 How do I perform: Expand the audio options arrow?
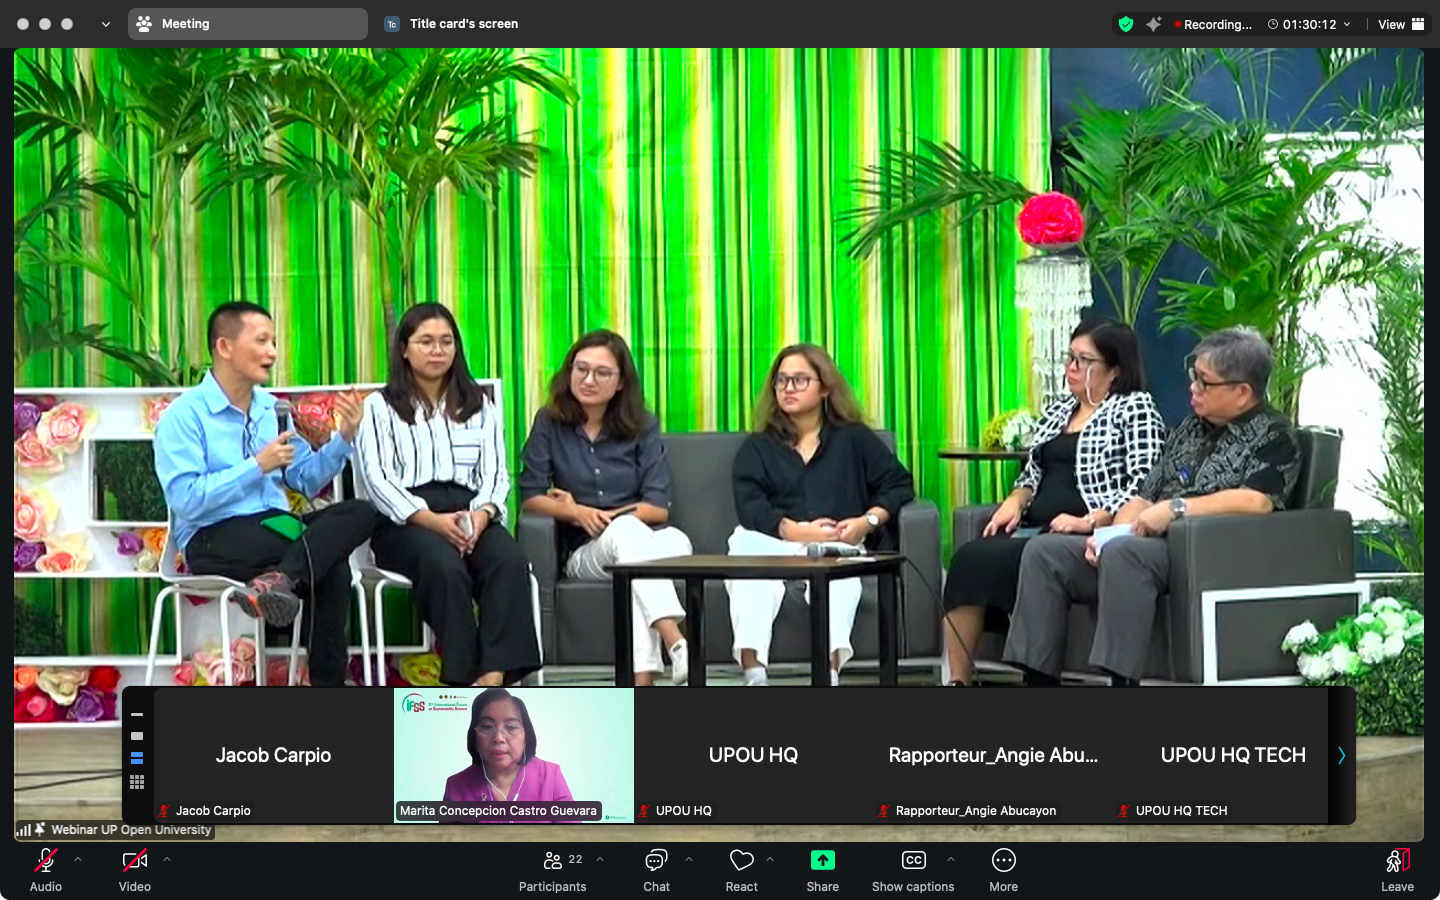coord(78,859)
